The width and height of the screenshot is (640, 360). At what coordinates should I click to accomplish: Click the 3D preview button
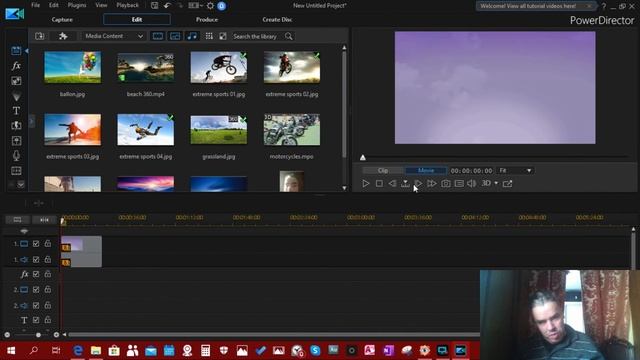486,184
